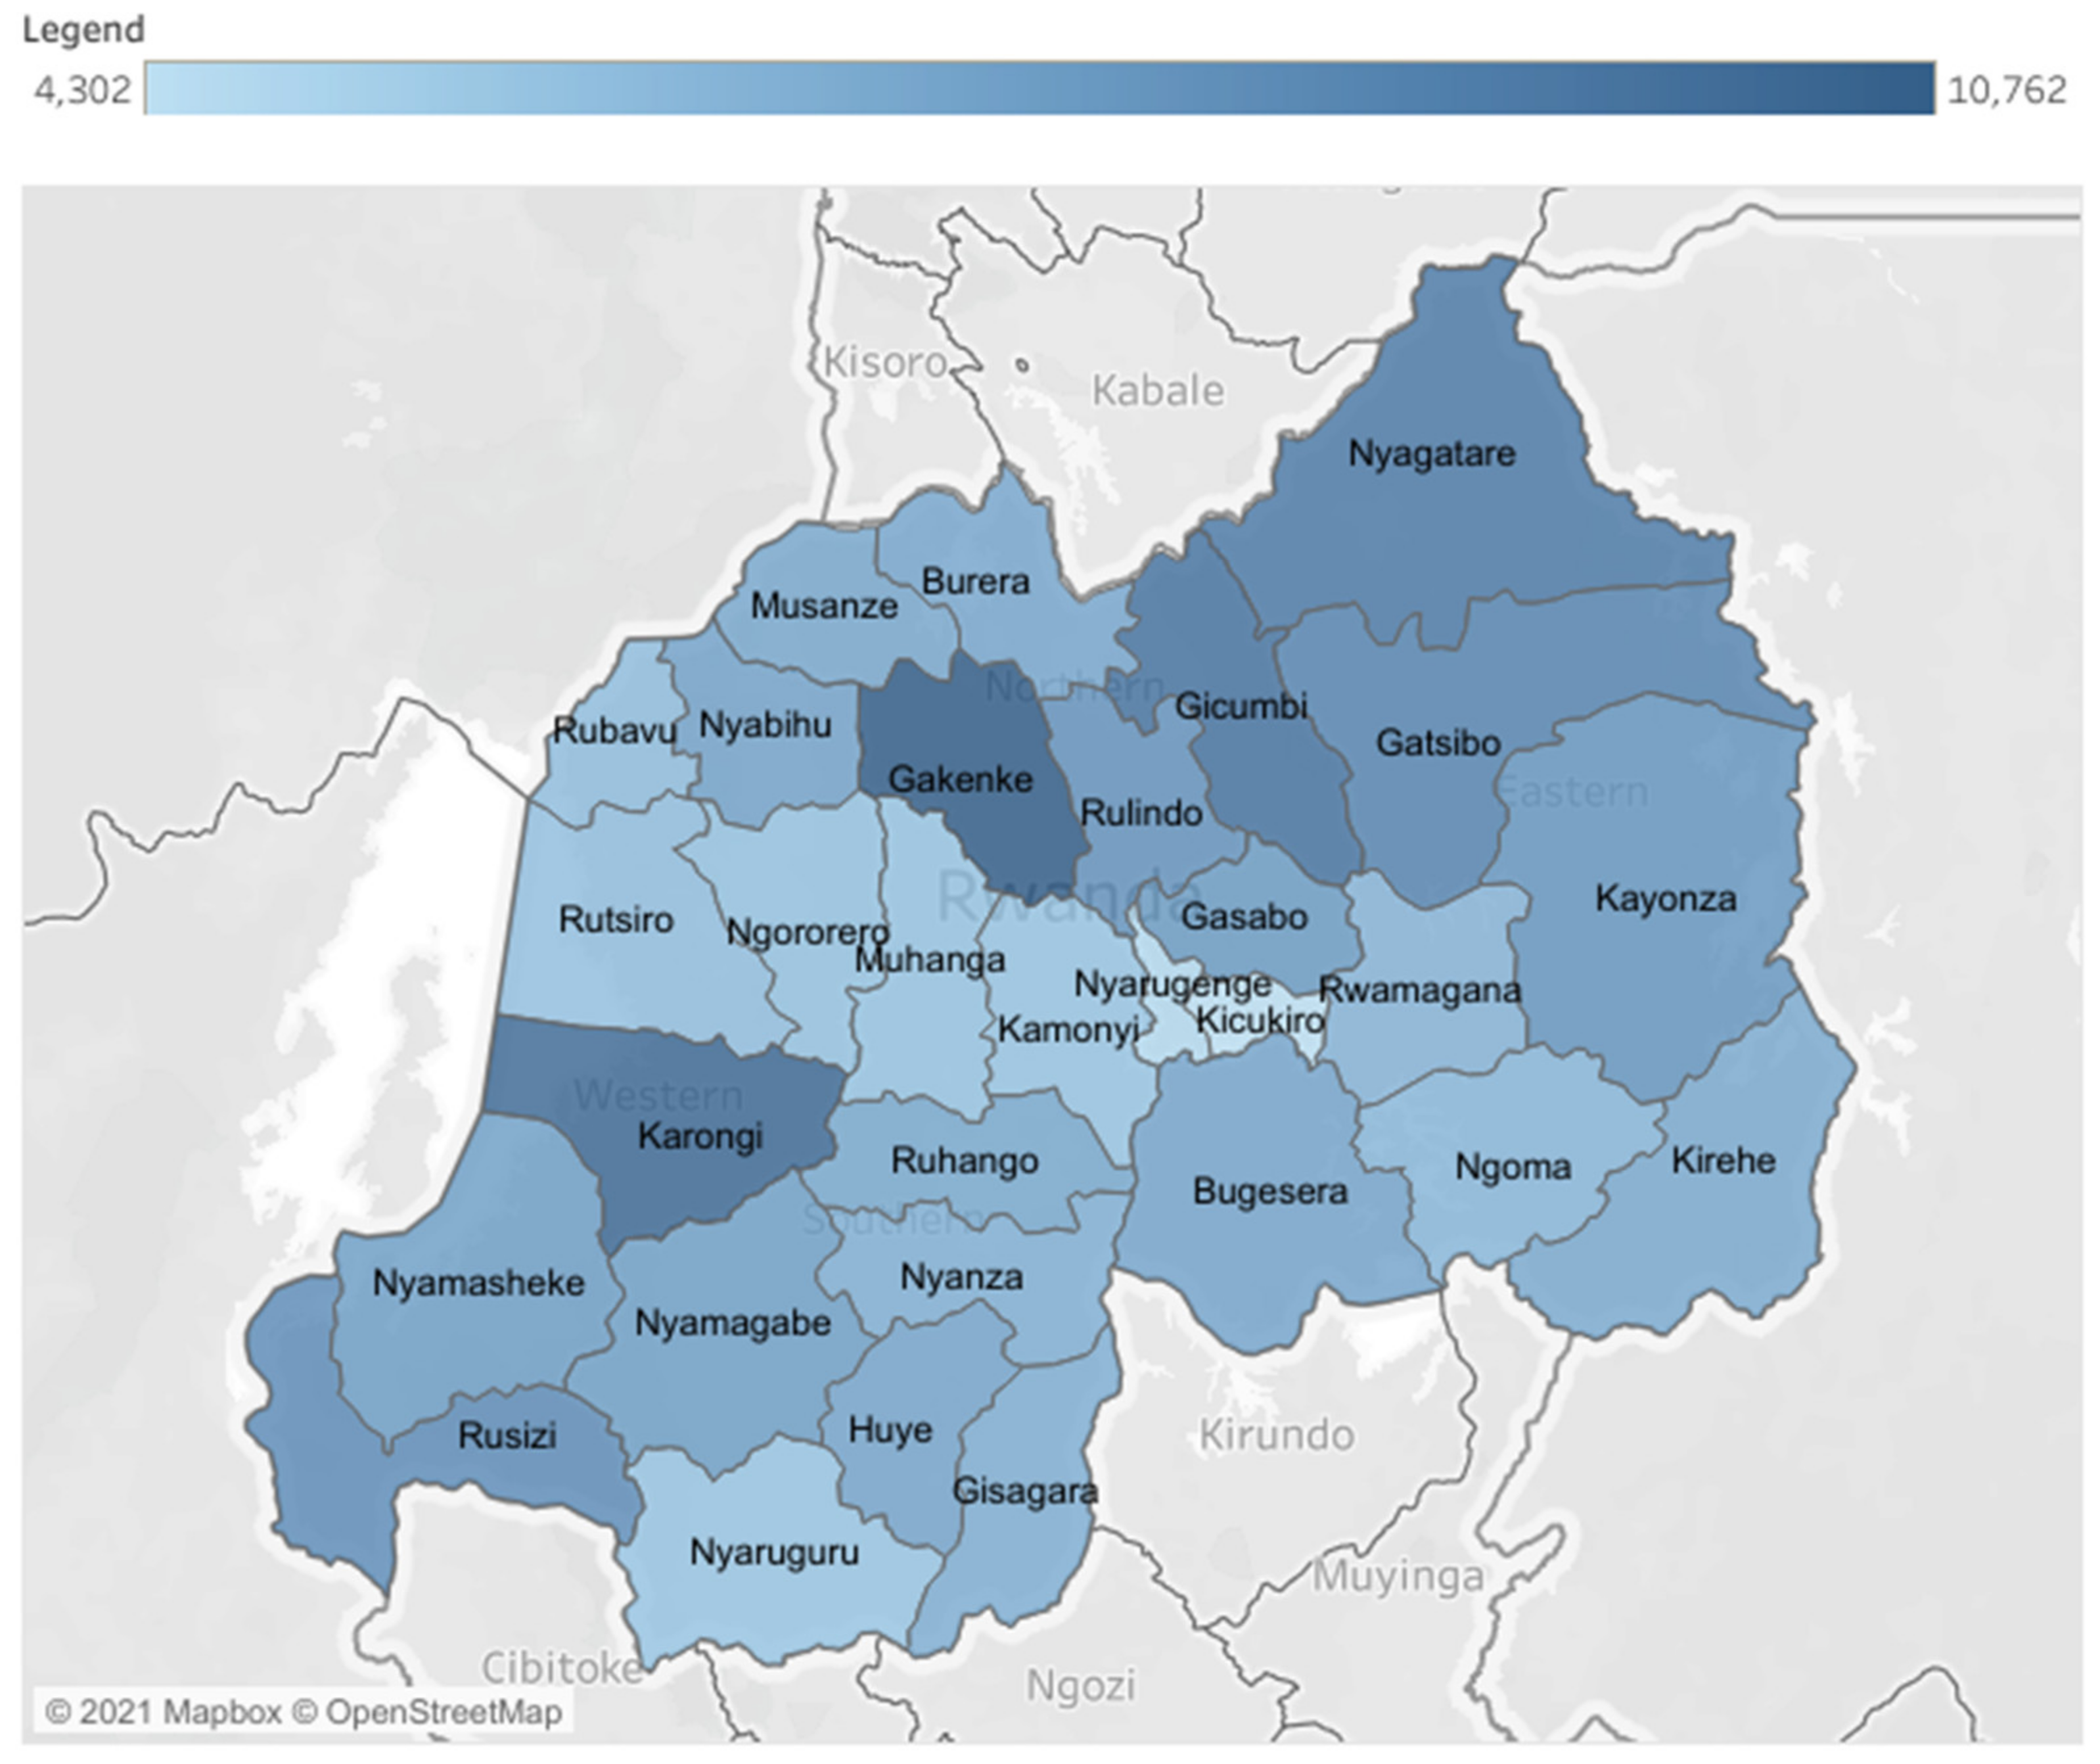Select the Gatsibo district region
This screenshot has height=1764, width=2100.
click(1437, 743)
